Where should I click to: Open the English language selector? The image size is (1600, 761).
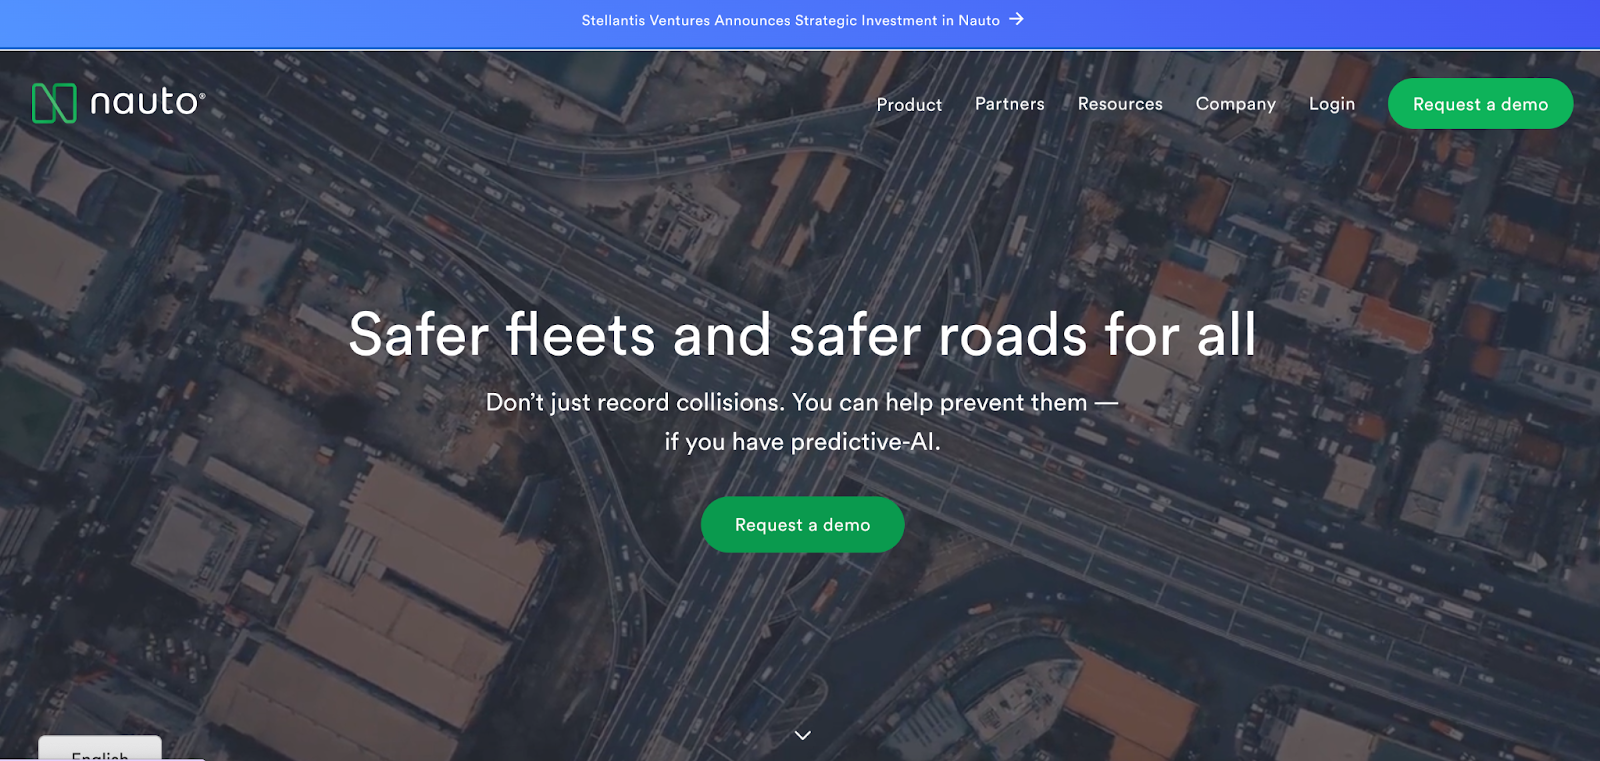tap(100, 750)
